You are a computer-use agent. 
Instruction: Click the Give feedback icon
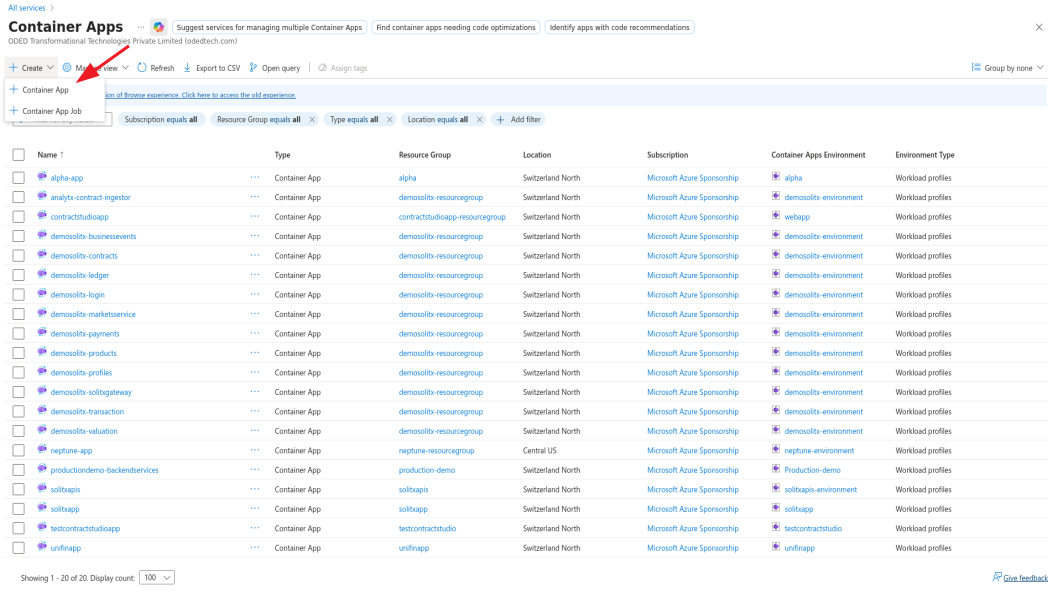point(997,577)
